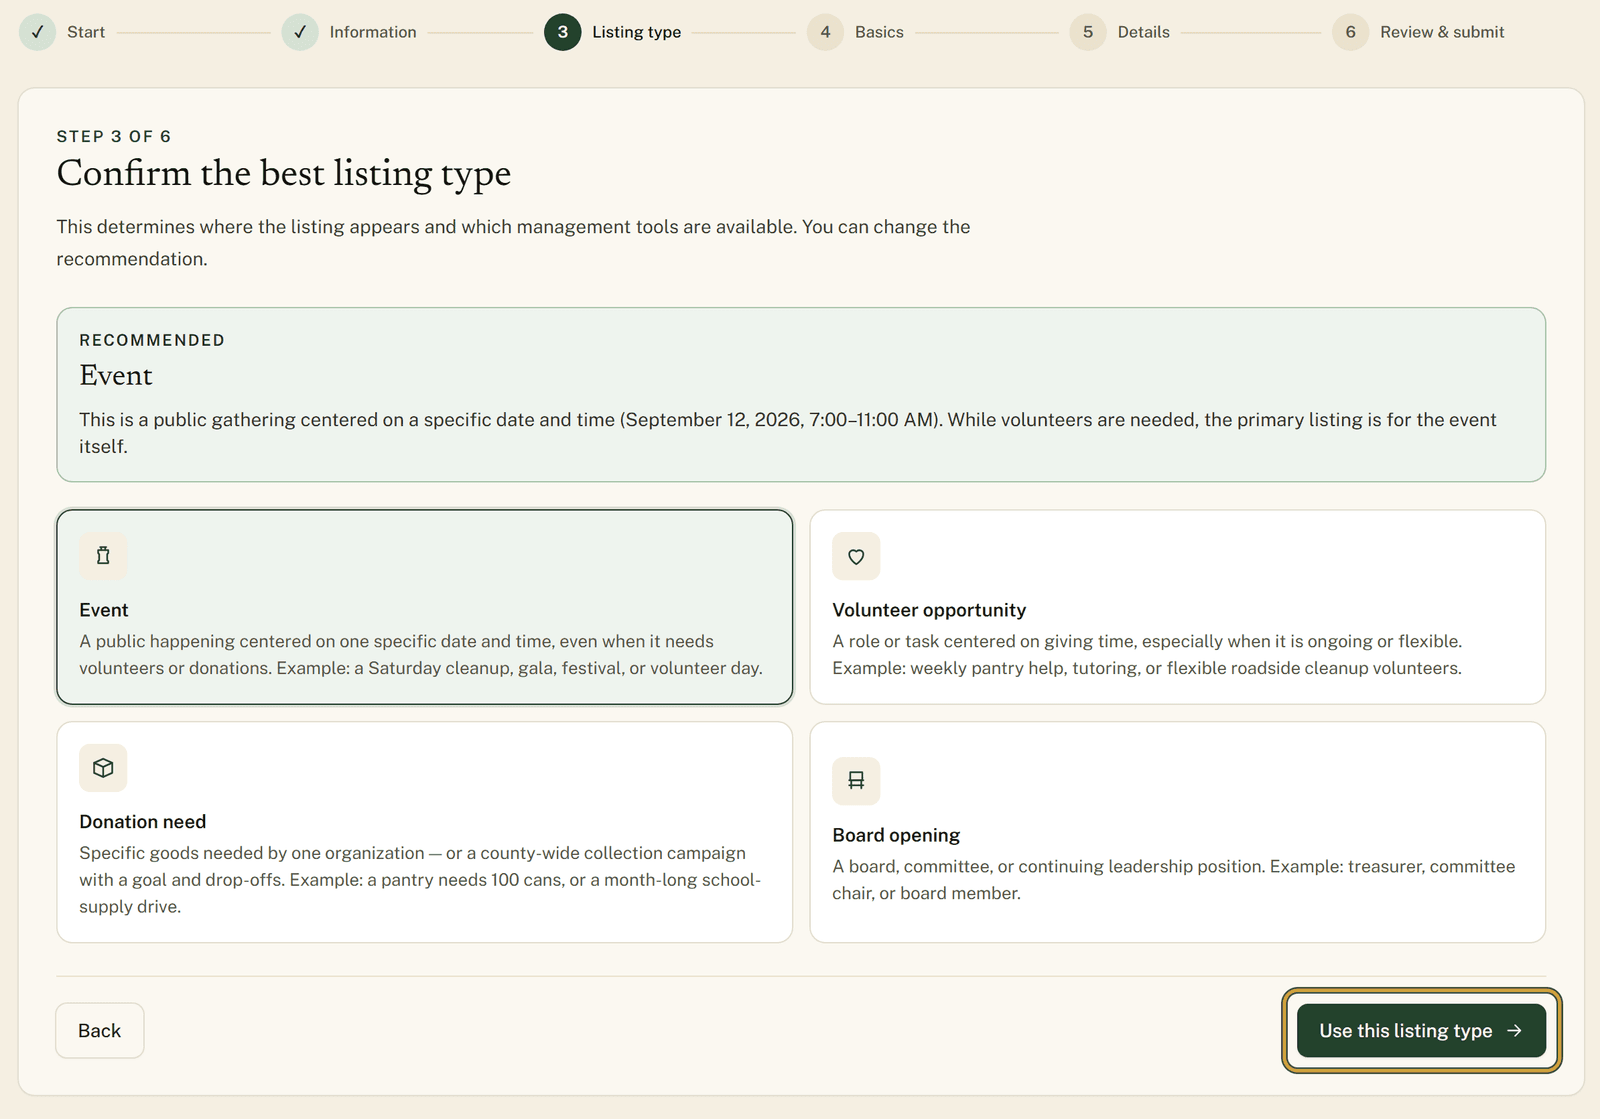Click the 'STEP 3 OF 6' label
The image size is (1600, 1119).
(x=114, y=136)
